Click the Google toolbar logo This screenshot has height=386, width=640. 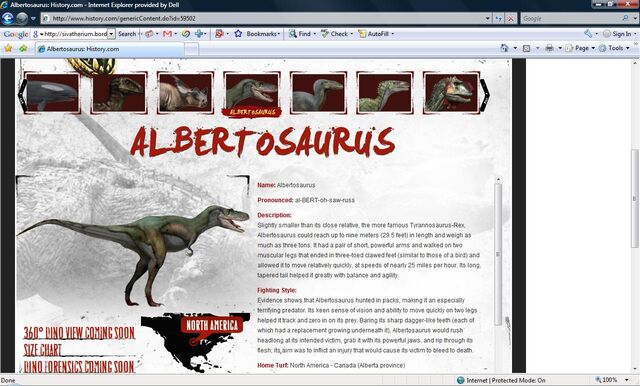(16, 34)
